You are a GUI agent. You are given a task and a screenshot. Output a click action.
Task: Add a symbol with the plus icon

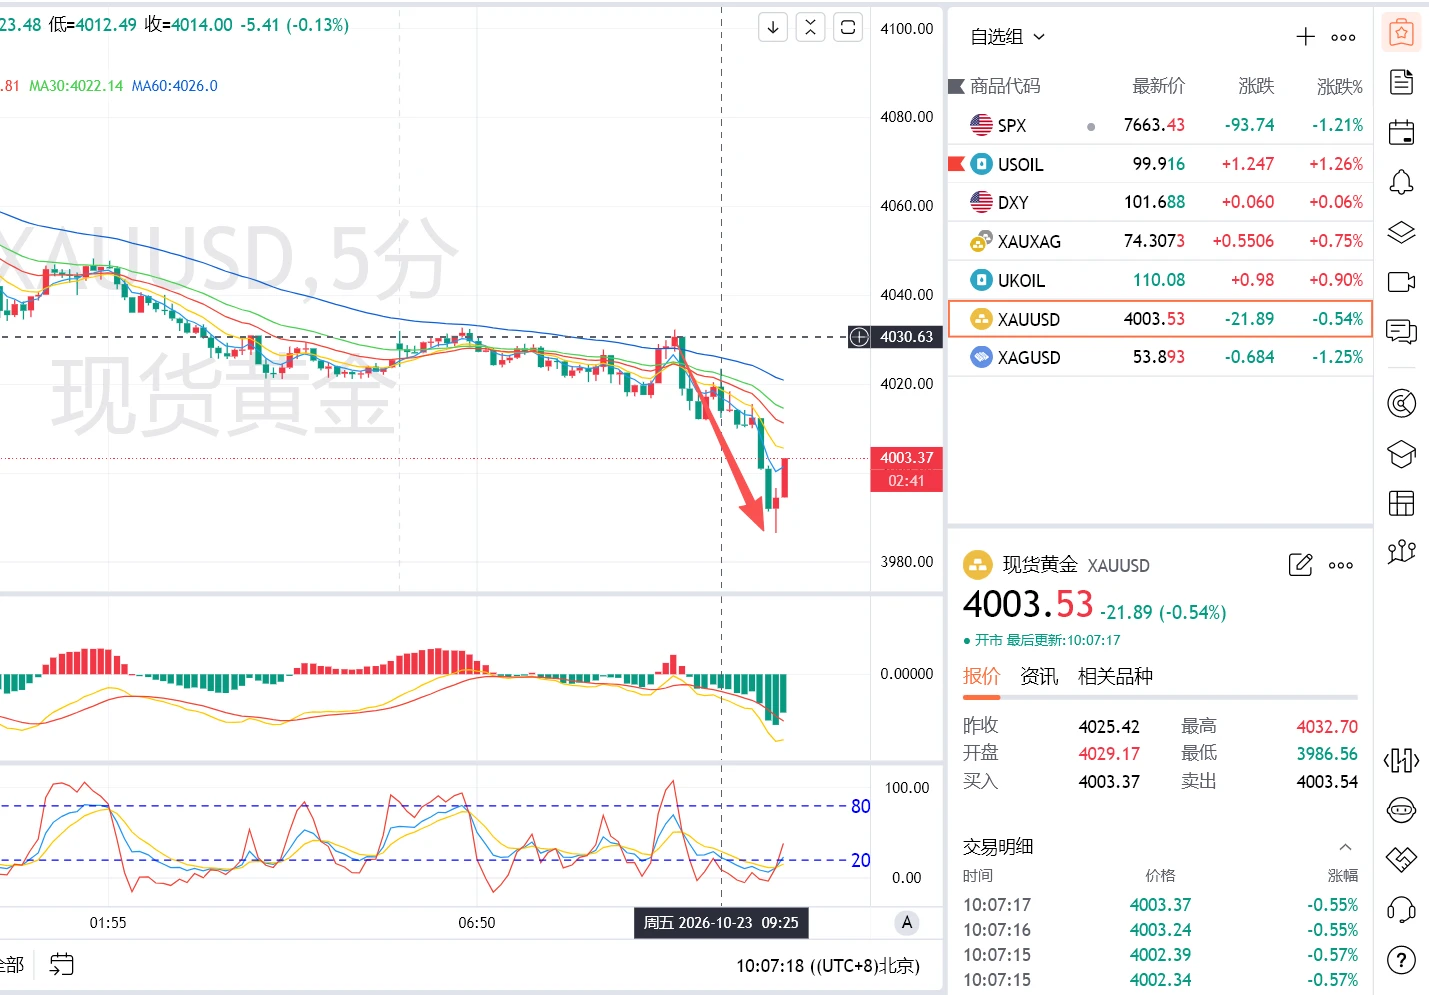tap(1305, 37)
